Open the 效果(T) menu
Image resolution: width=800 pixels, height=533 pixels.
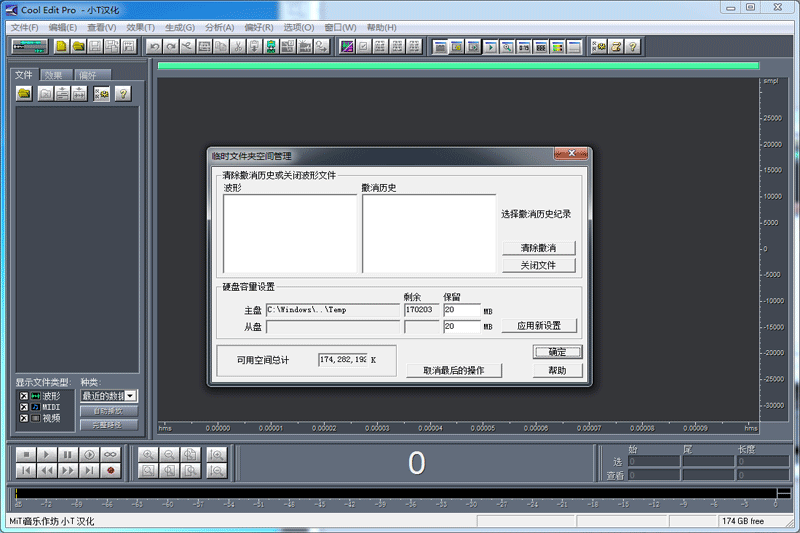pos(140,28)
